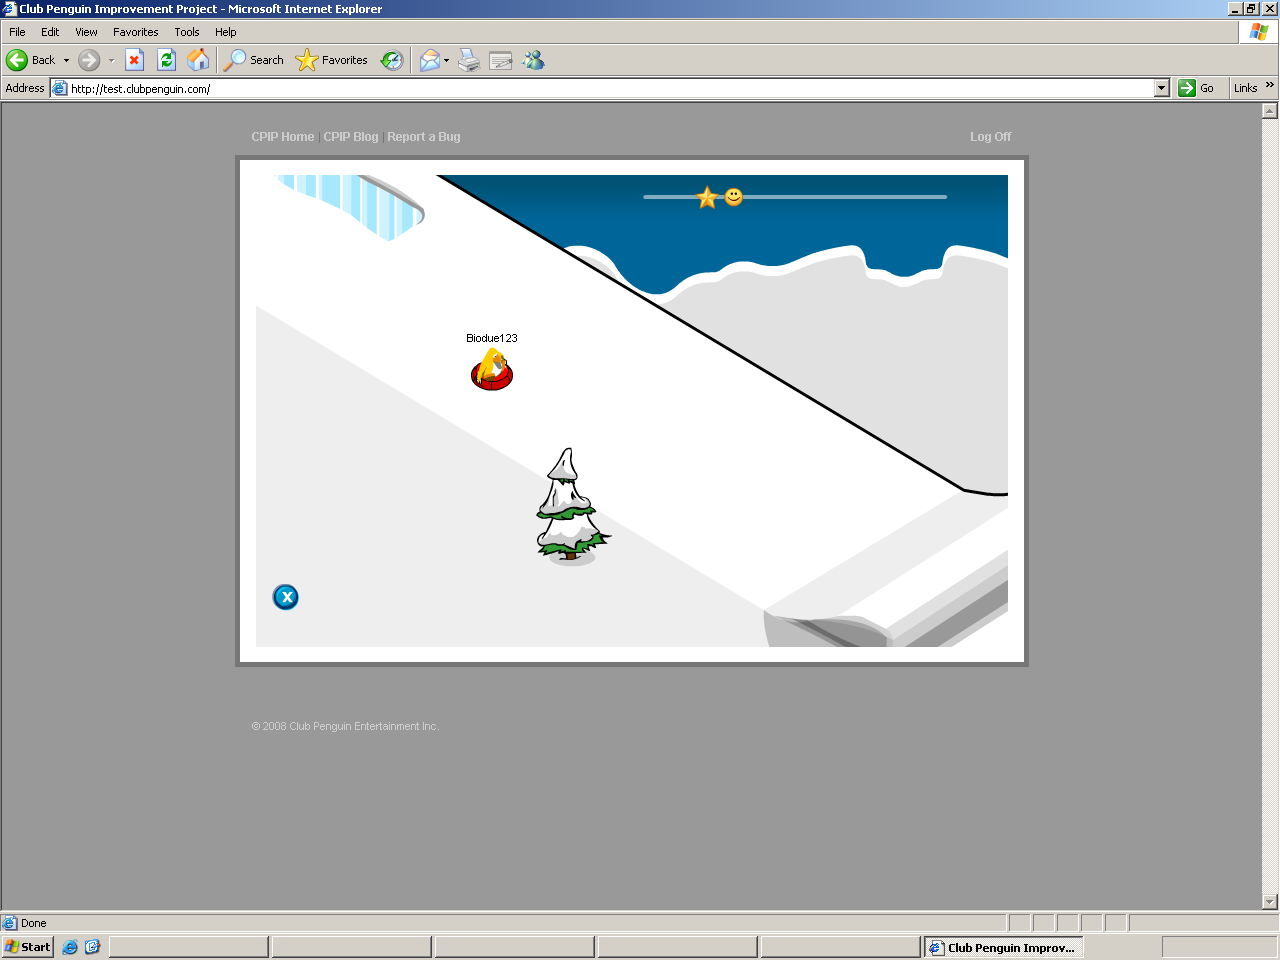
Task: Click the 2008 Club Penguin Entertainment copyright text
Action: pyautogui.click(x=345, y=726)
